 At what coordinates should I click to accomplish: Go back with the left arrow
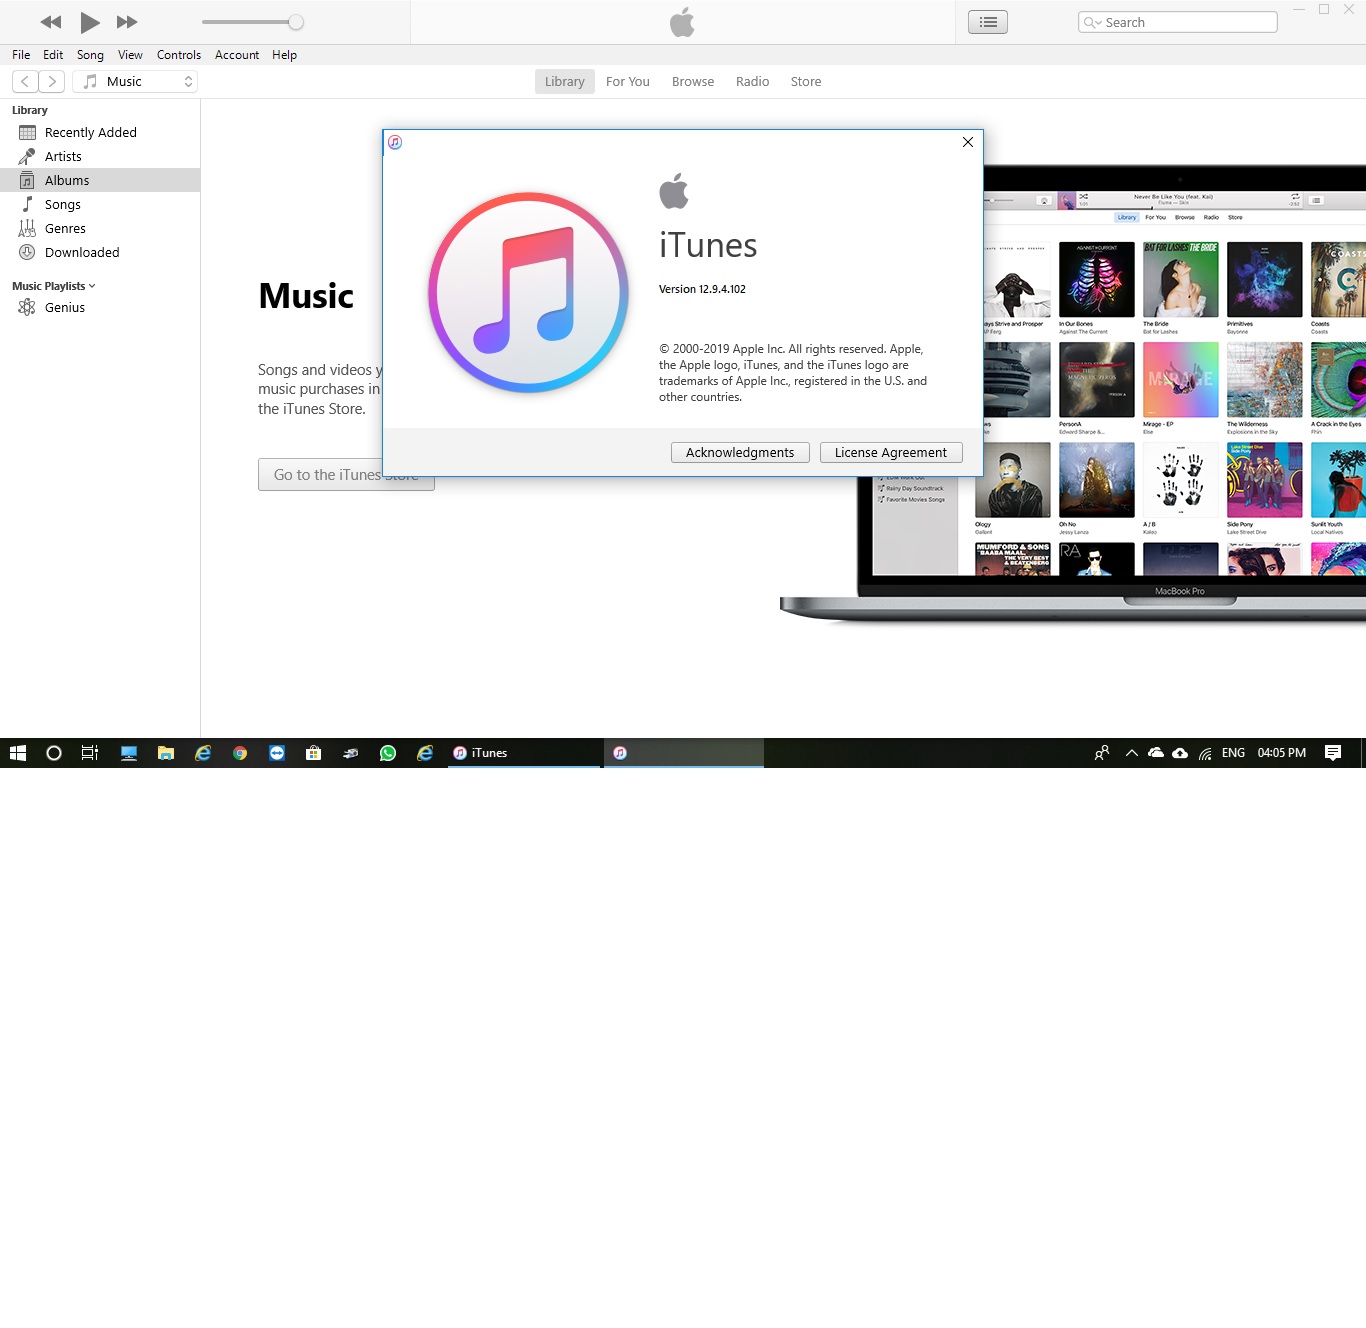pos(25,82)
